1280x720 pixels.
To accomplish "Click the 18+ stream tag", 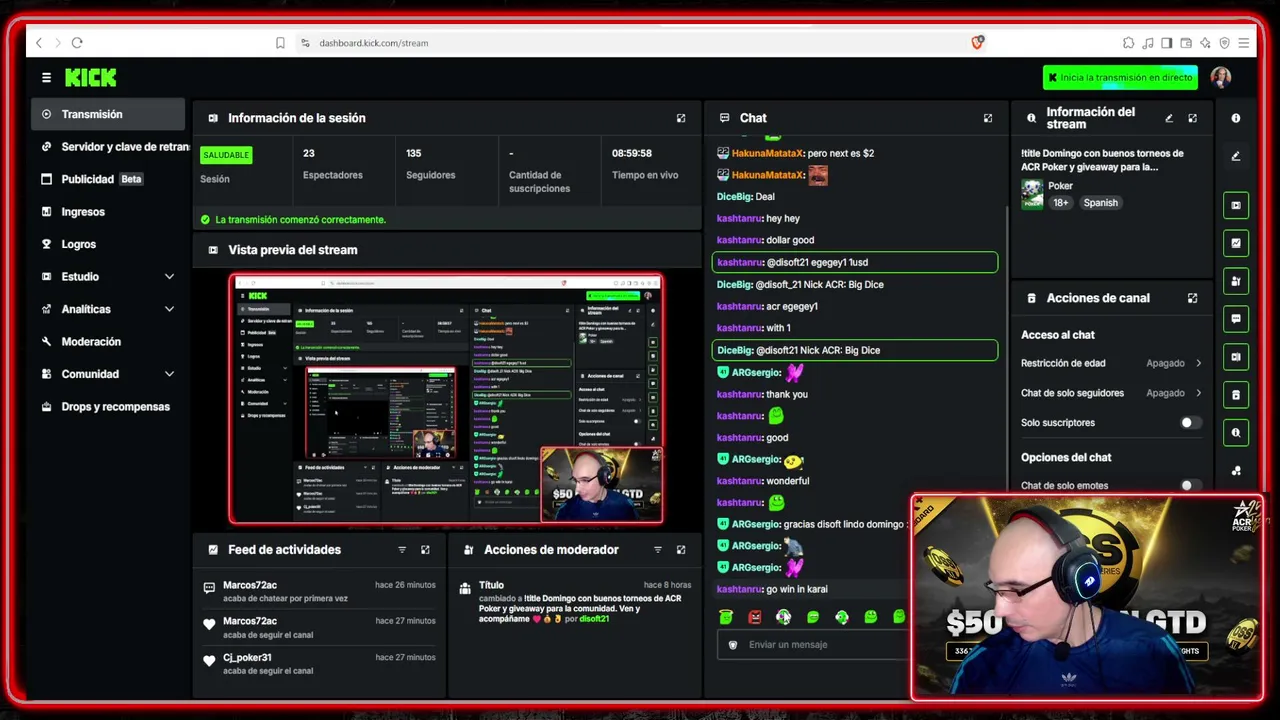I will point(1060,203).
